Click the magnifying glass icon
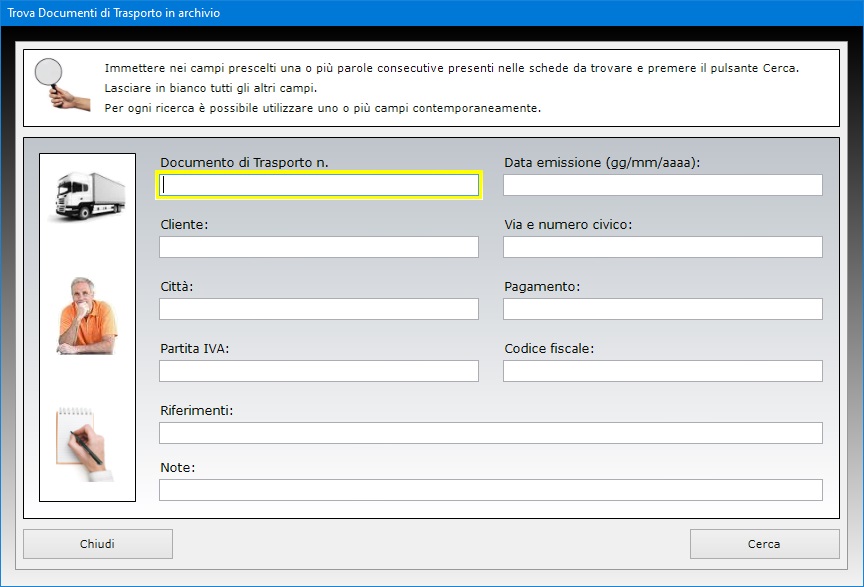Viewport: 864px width, 587px height. (62, 84)
